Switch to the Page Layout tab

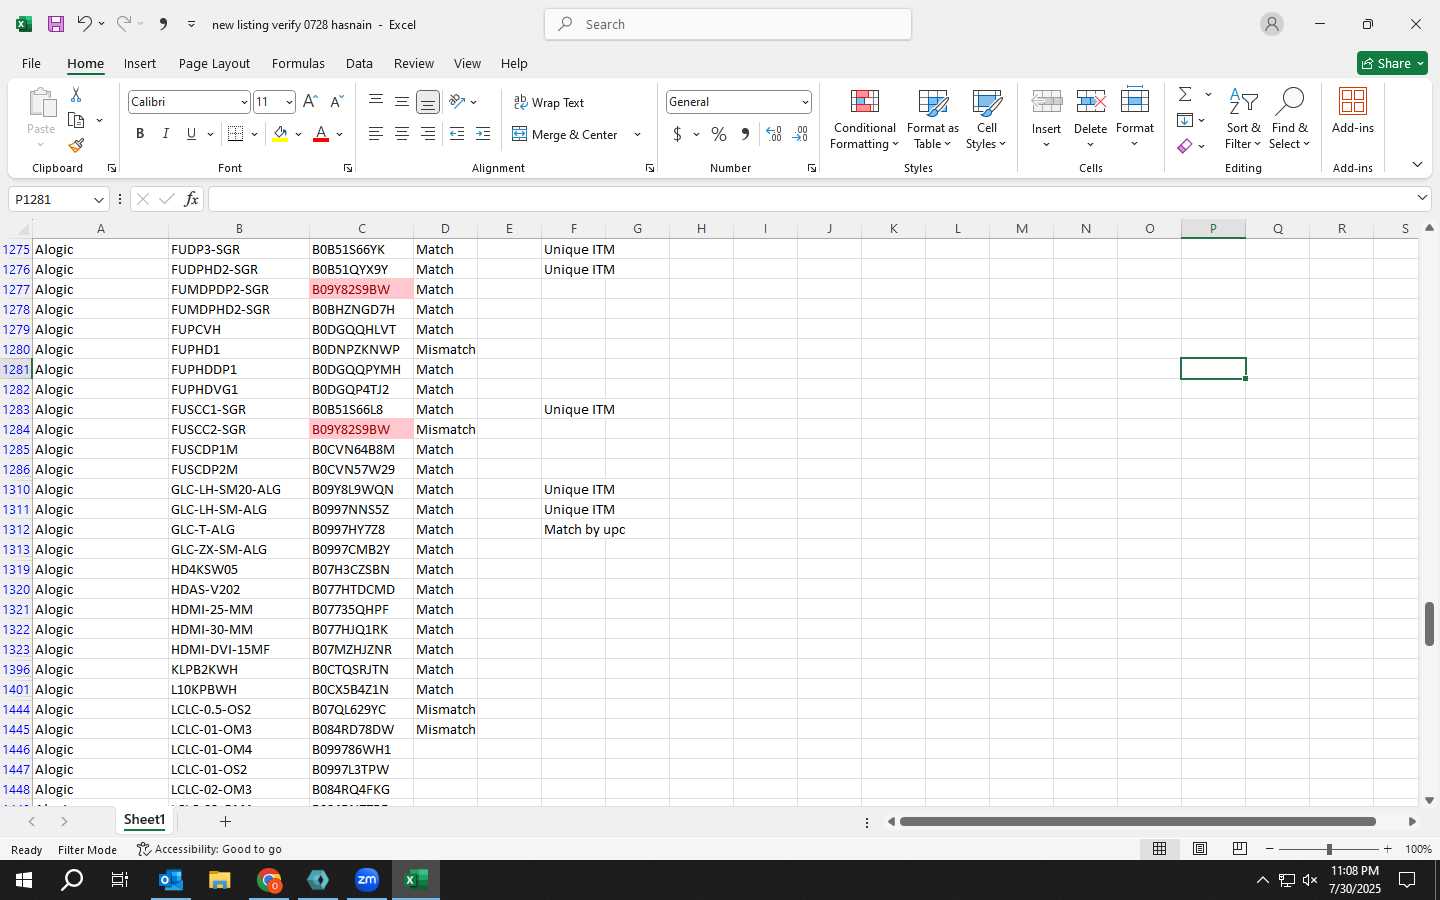pyautogui.click(x=214, y=63)
